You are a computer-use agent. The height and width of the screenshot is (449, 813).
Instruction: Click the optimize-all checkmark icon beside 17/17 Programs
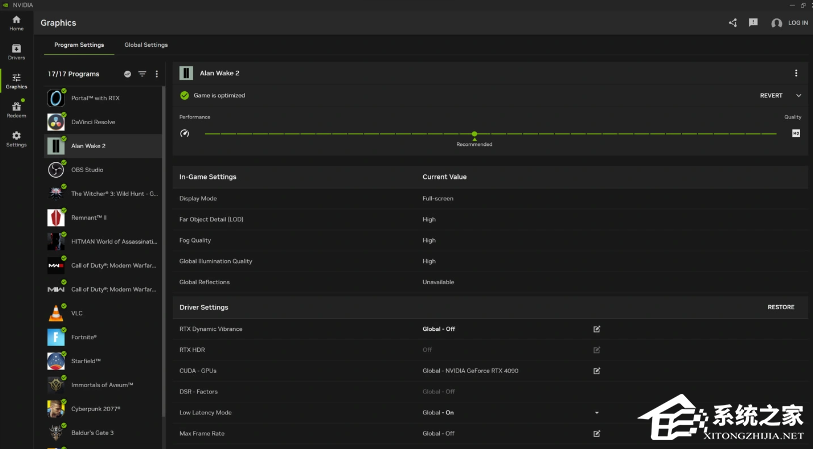click(x=127, y=74)
